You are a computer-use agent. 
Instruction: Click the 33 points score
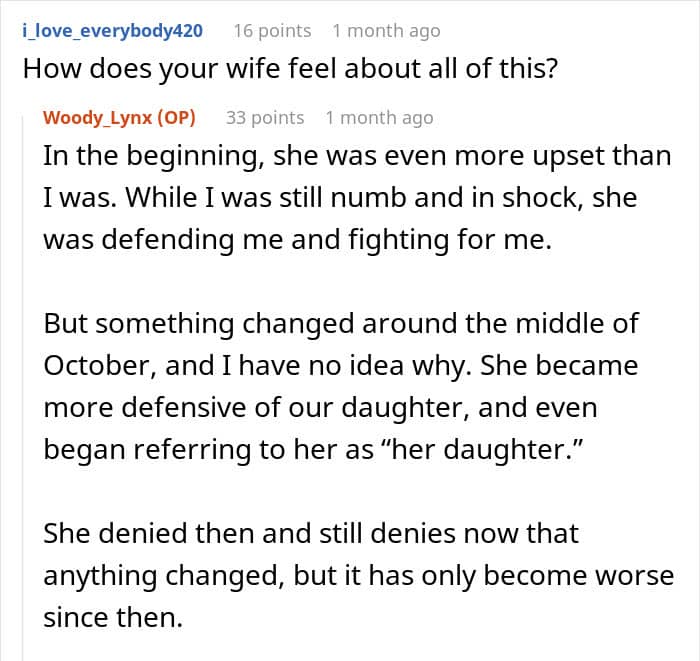tap(265, 117)
